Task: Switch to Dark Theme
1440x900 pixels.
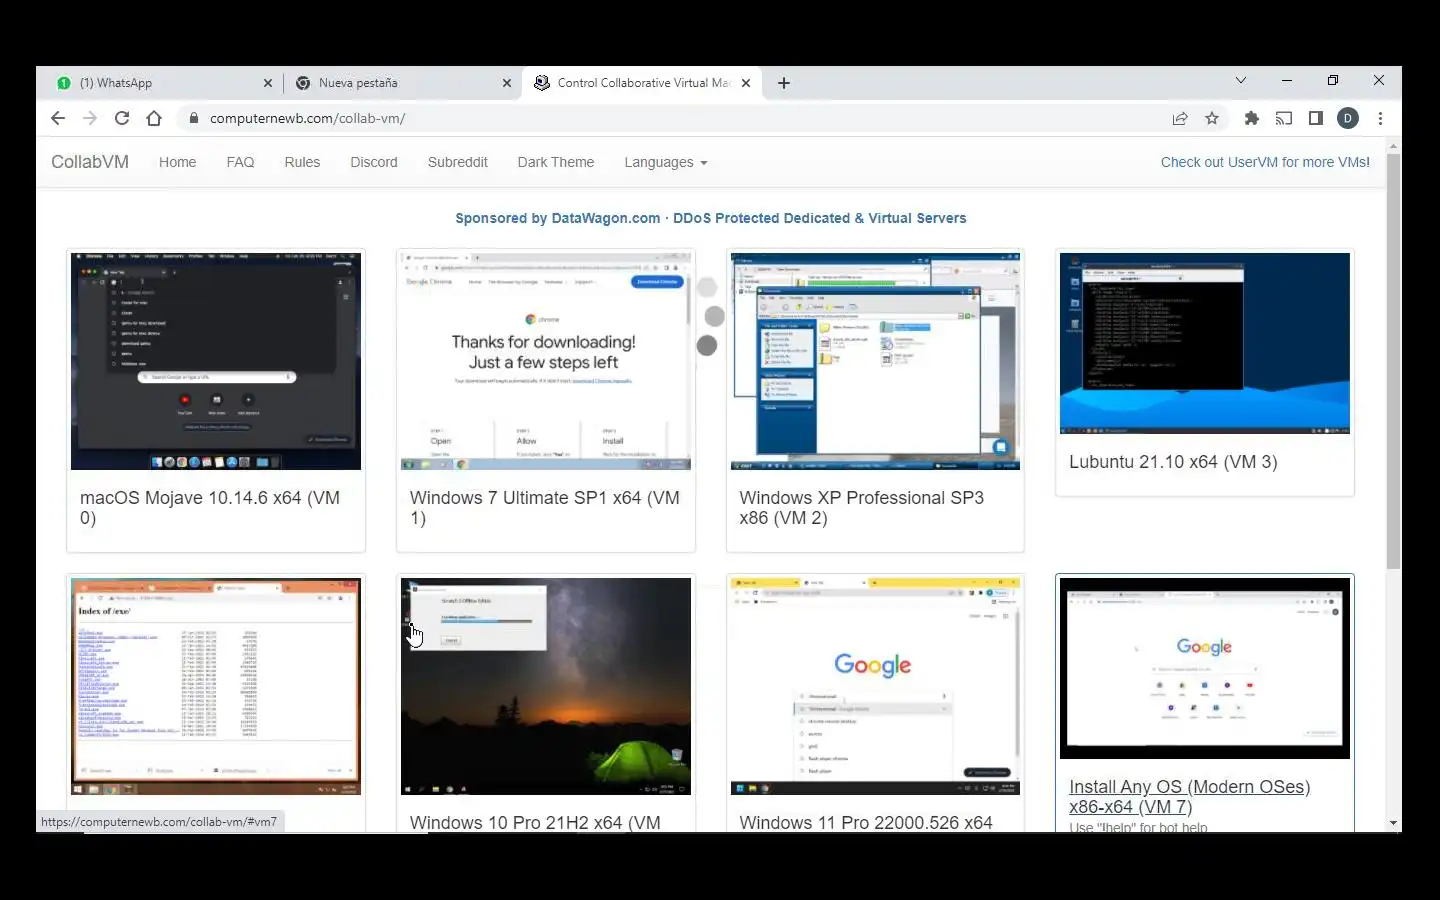Action: click(556, 162)
